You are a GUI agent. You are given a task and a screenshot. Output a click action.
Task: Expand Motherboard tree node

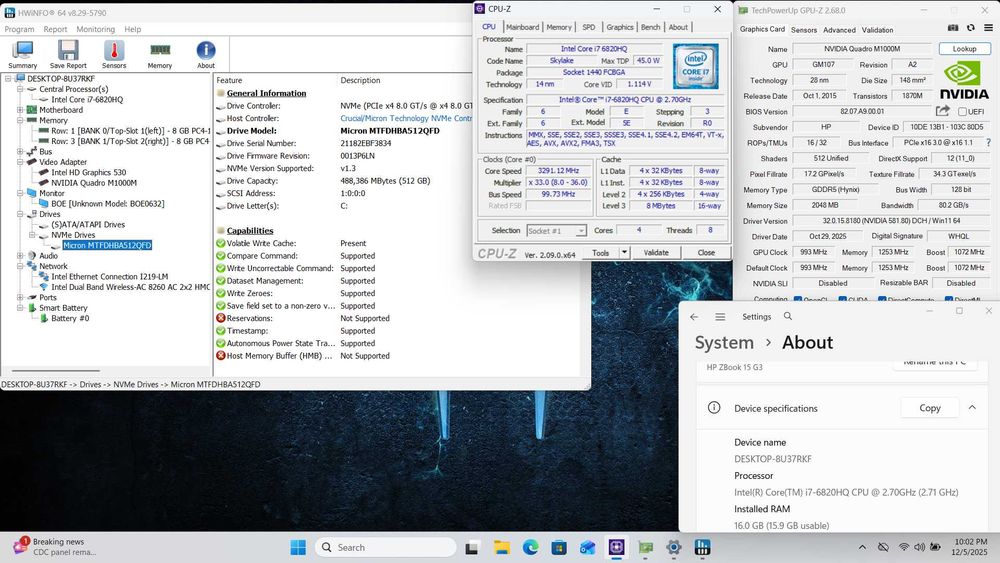[x=20, y=110]
